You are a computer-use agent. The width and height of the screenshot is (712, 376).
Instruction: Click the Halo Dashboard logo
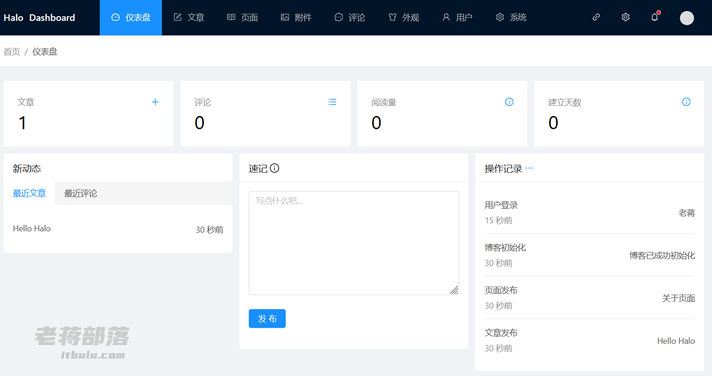(40, 18)
